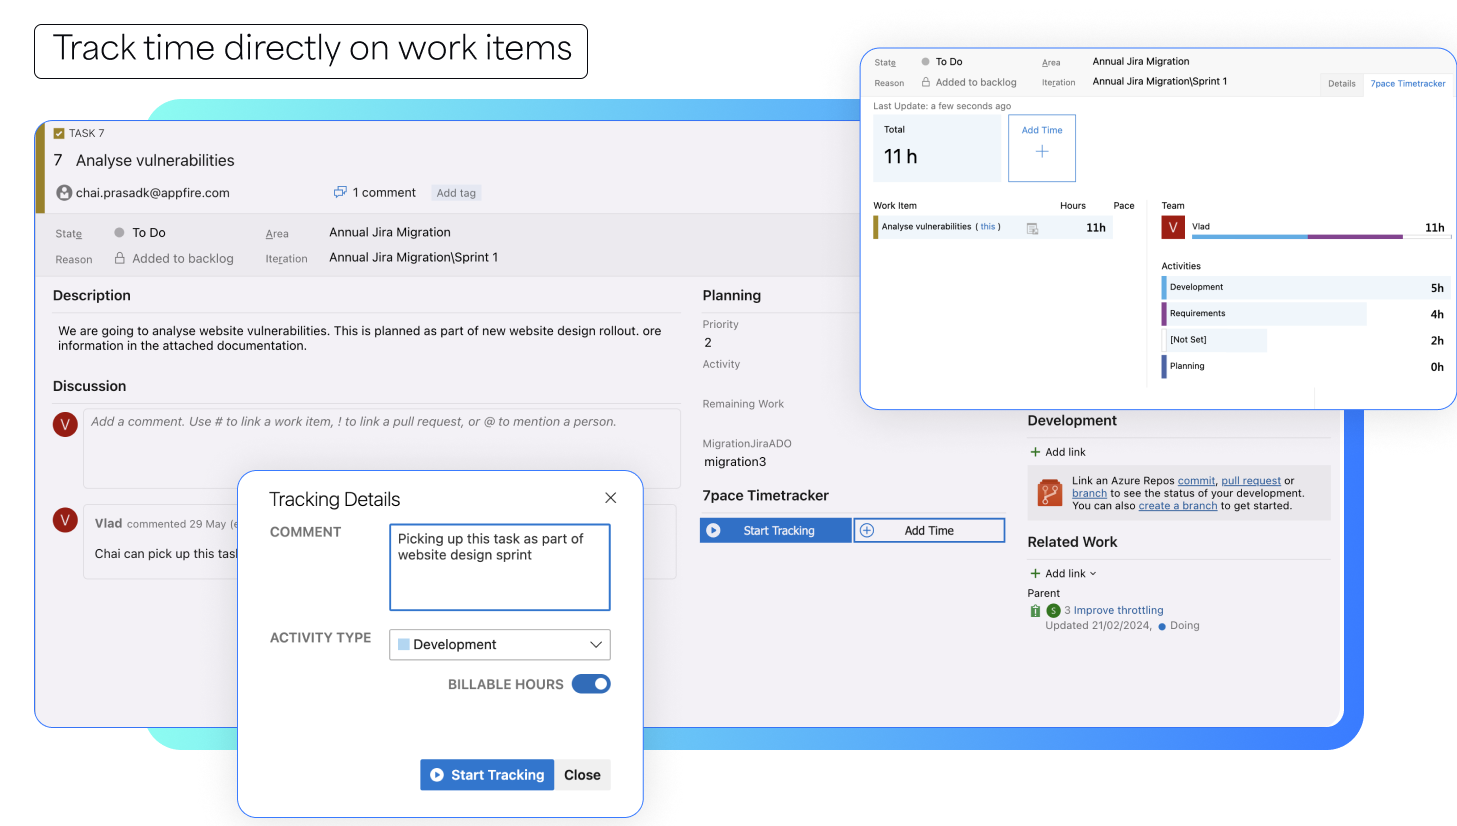Click the note icon beside Analyse vulnerabilities hours

pyautogui.click(x=1031, y=228)
